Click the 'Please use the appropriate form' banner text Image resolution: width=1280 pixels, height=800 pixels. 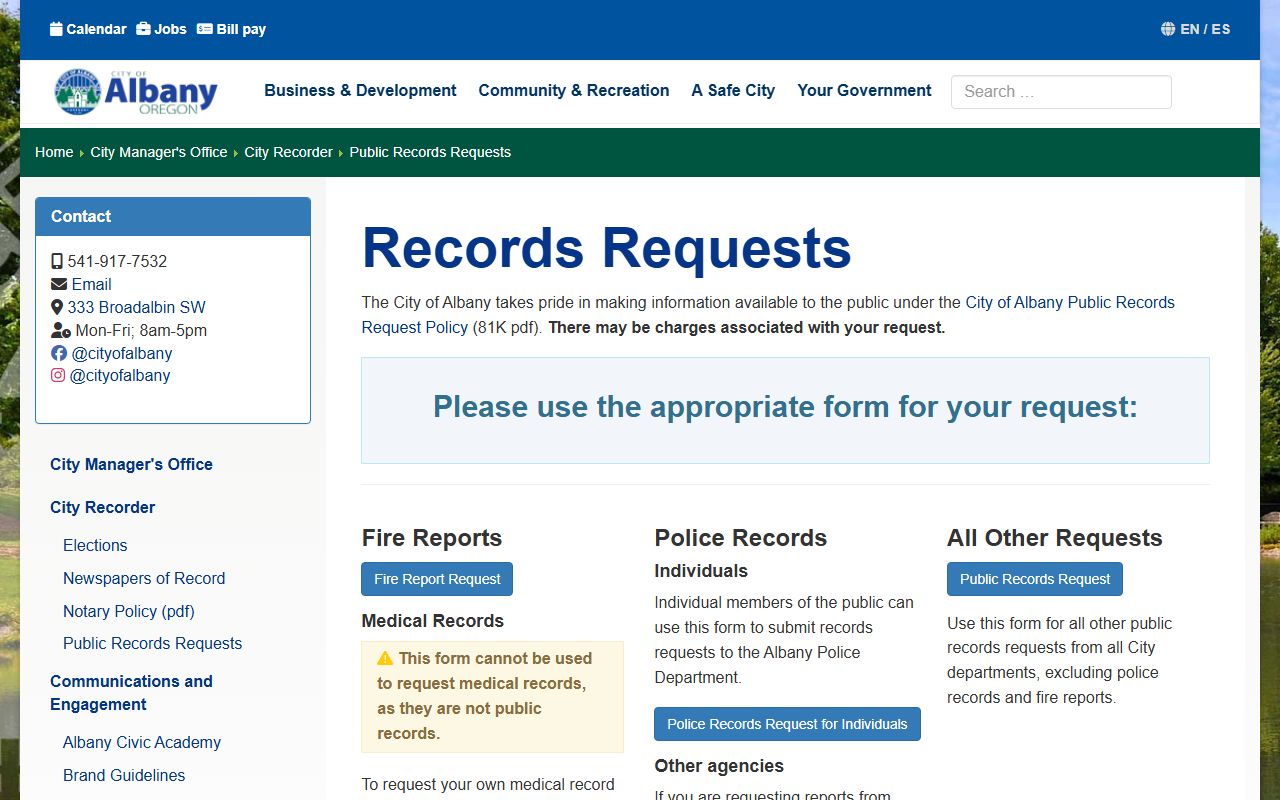click(x=785, y=407)
